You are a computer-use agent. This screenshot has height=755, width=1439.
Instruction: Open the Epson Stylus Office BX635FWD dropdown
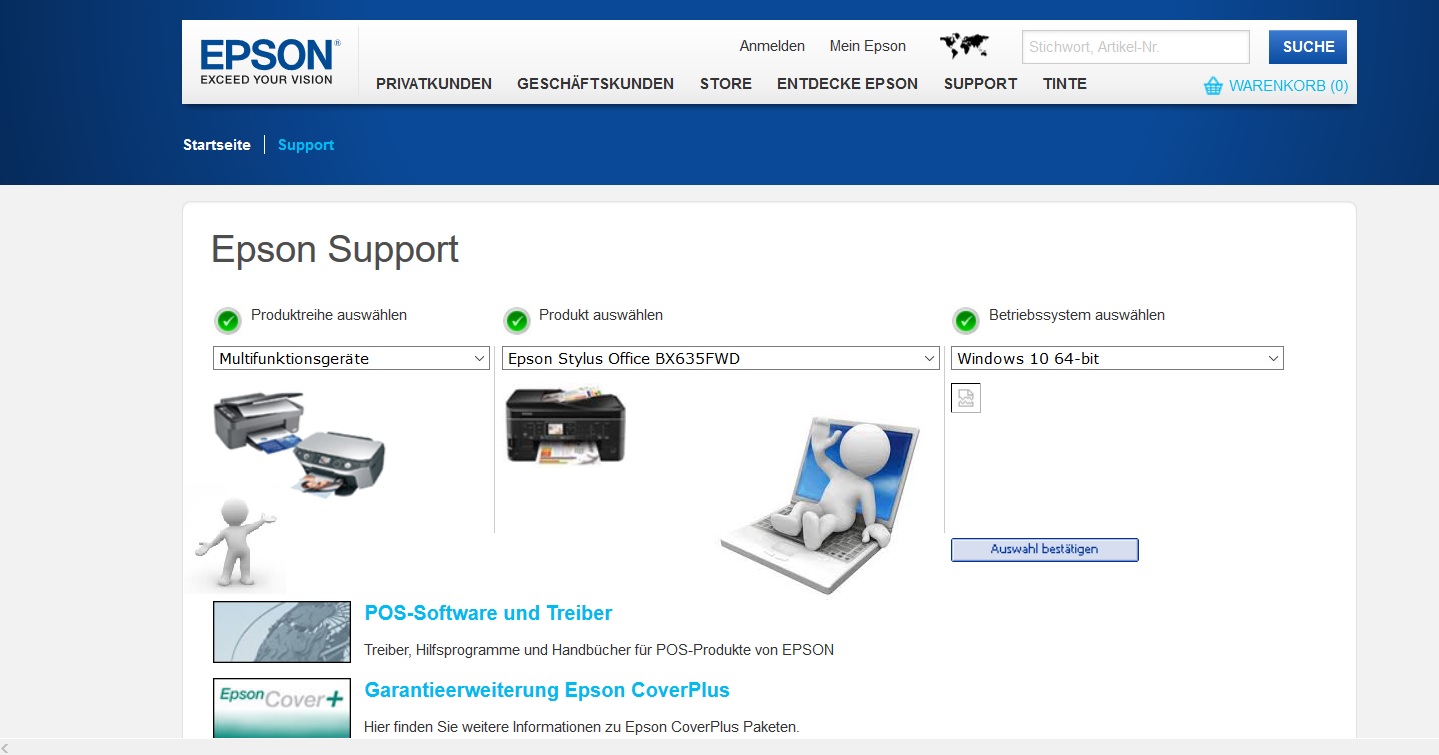[x=721, y=358]
